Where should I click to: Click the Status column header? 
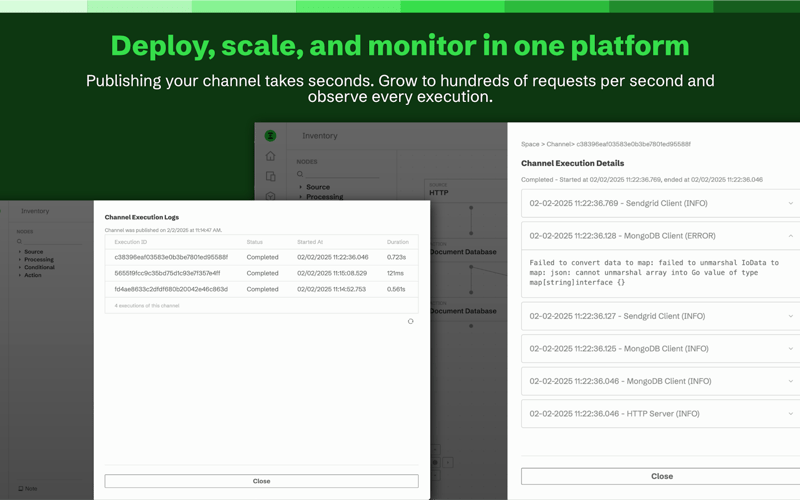point(255,242)
